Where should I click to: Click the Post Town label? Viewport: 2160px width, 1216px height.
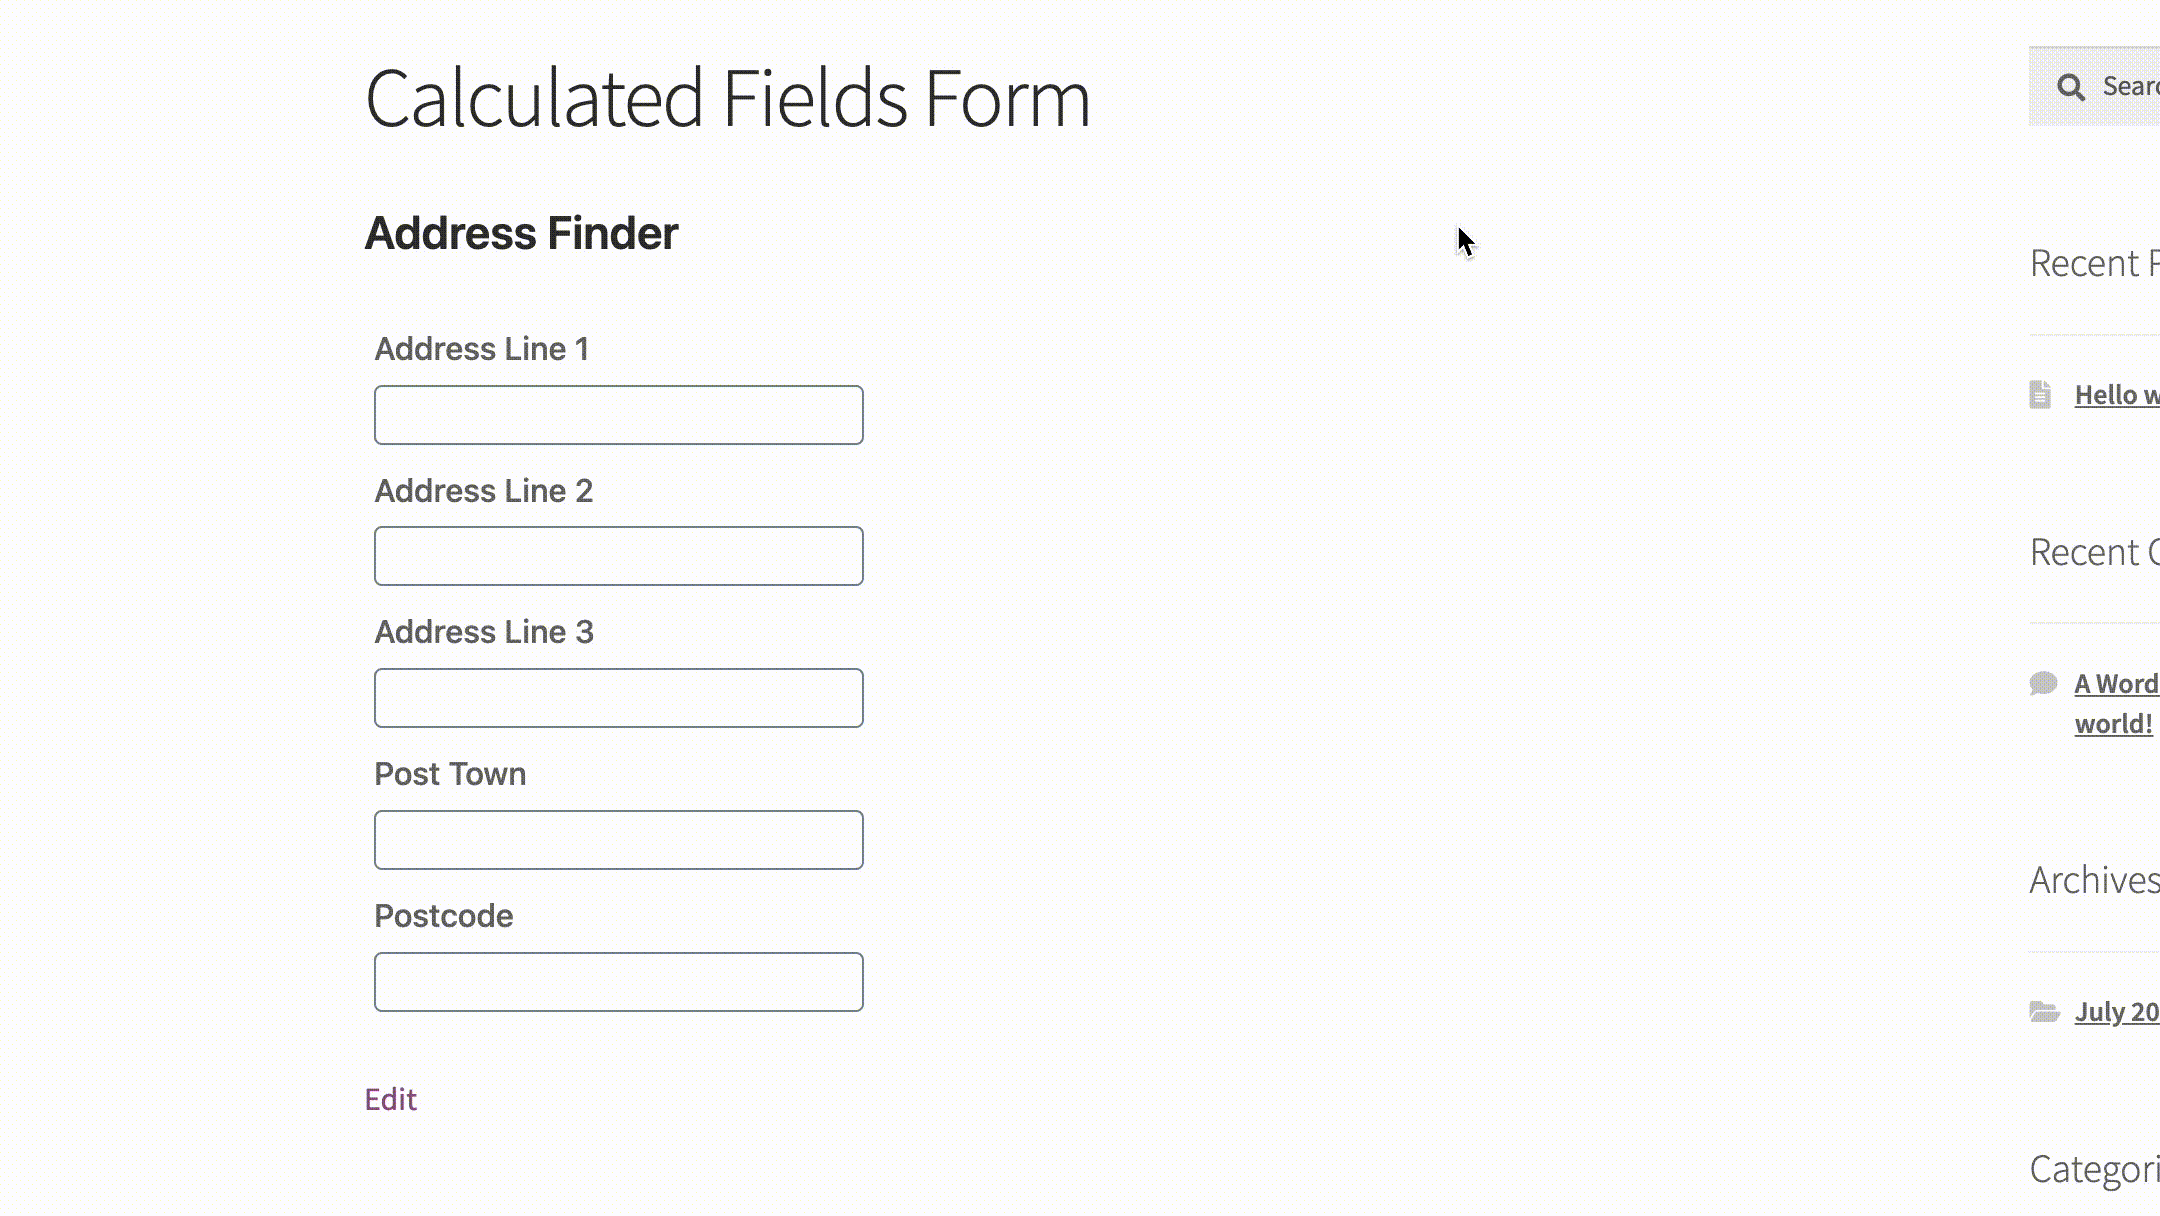coord(450,773)
